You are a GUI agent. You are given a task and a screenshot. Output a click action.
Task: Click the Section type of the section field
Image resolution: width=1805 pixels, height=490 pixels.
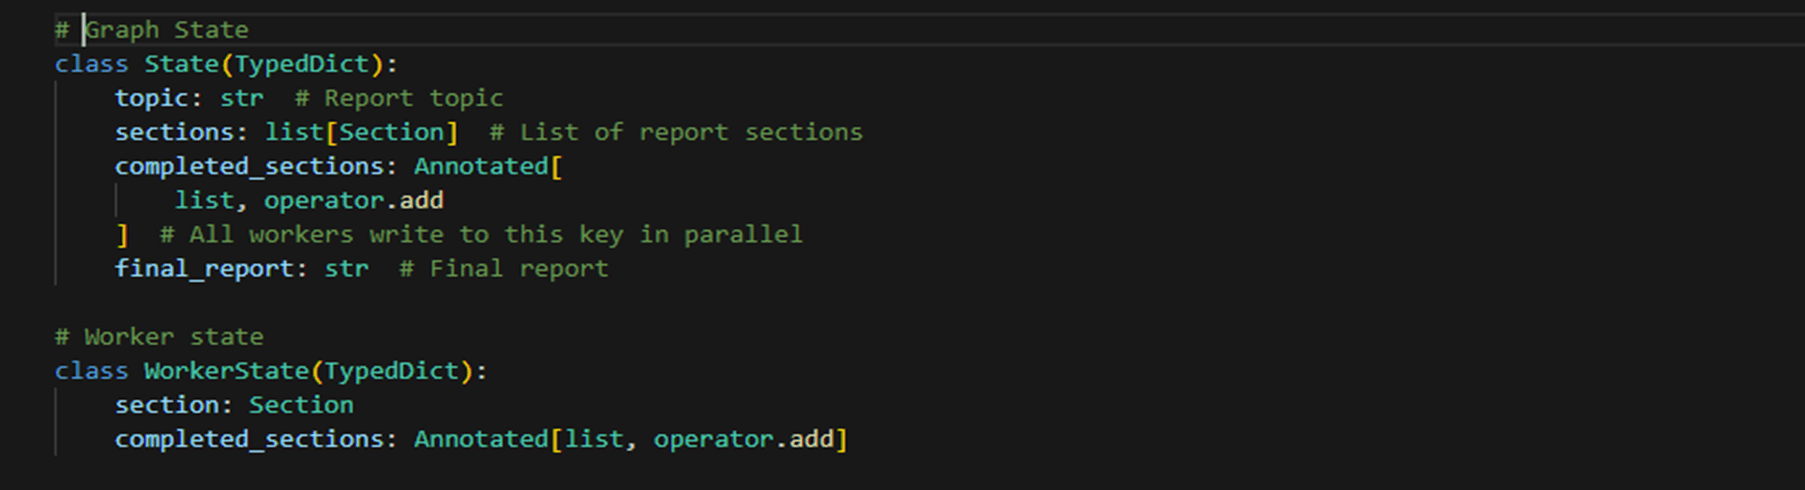(x=301, y=405)
